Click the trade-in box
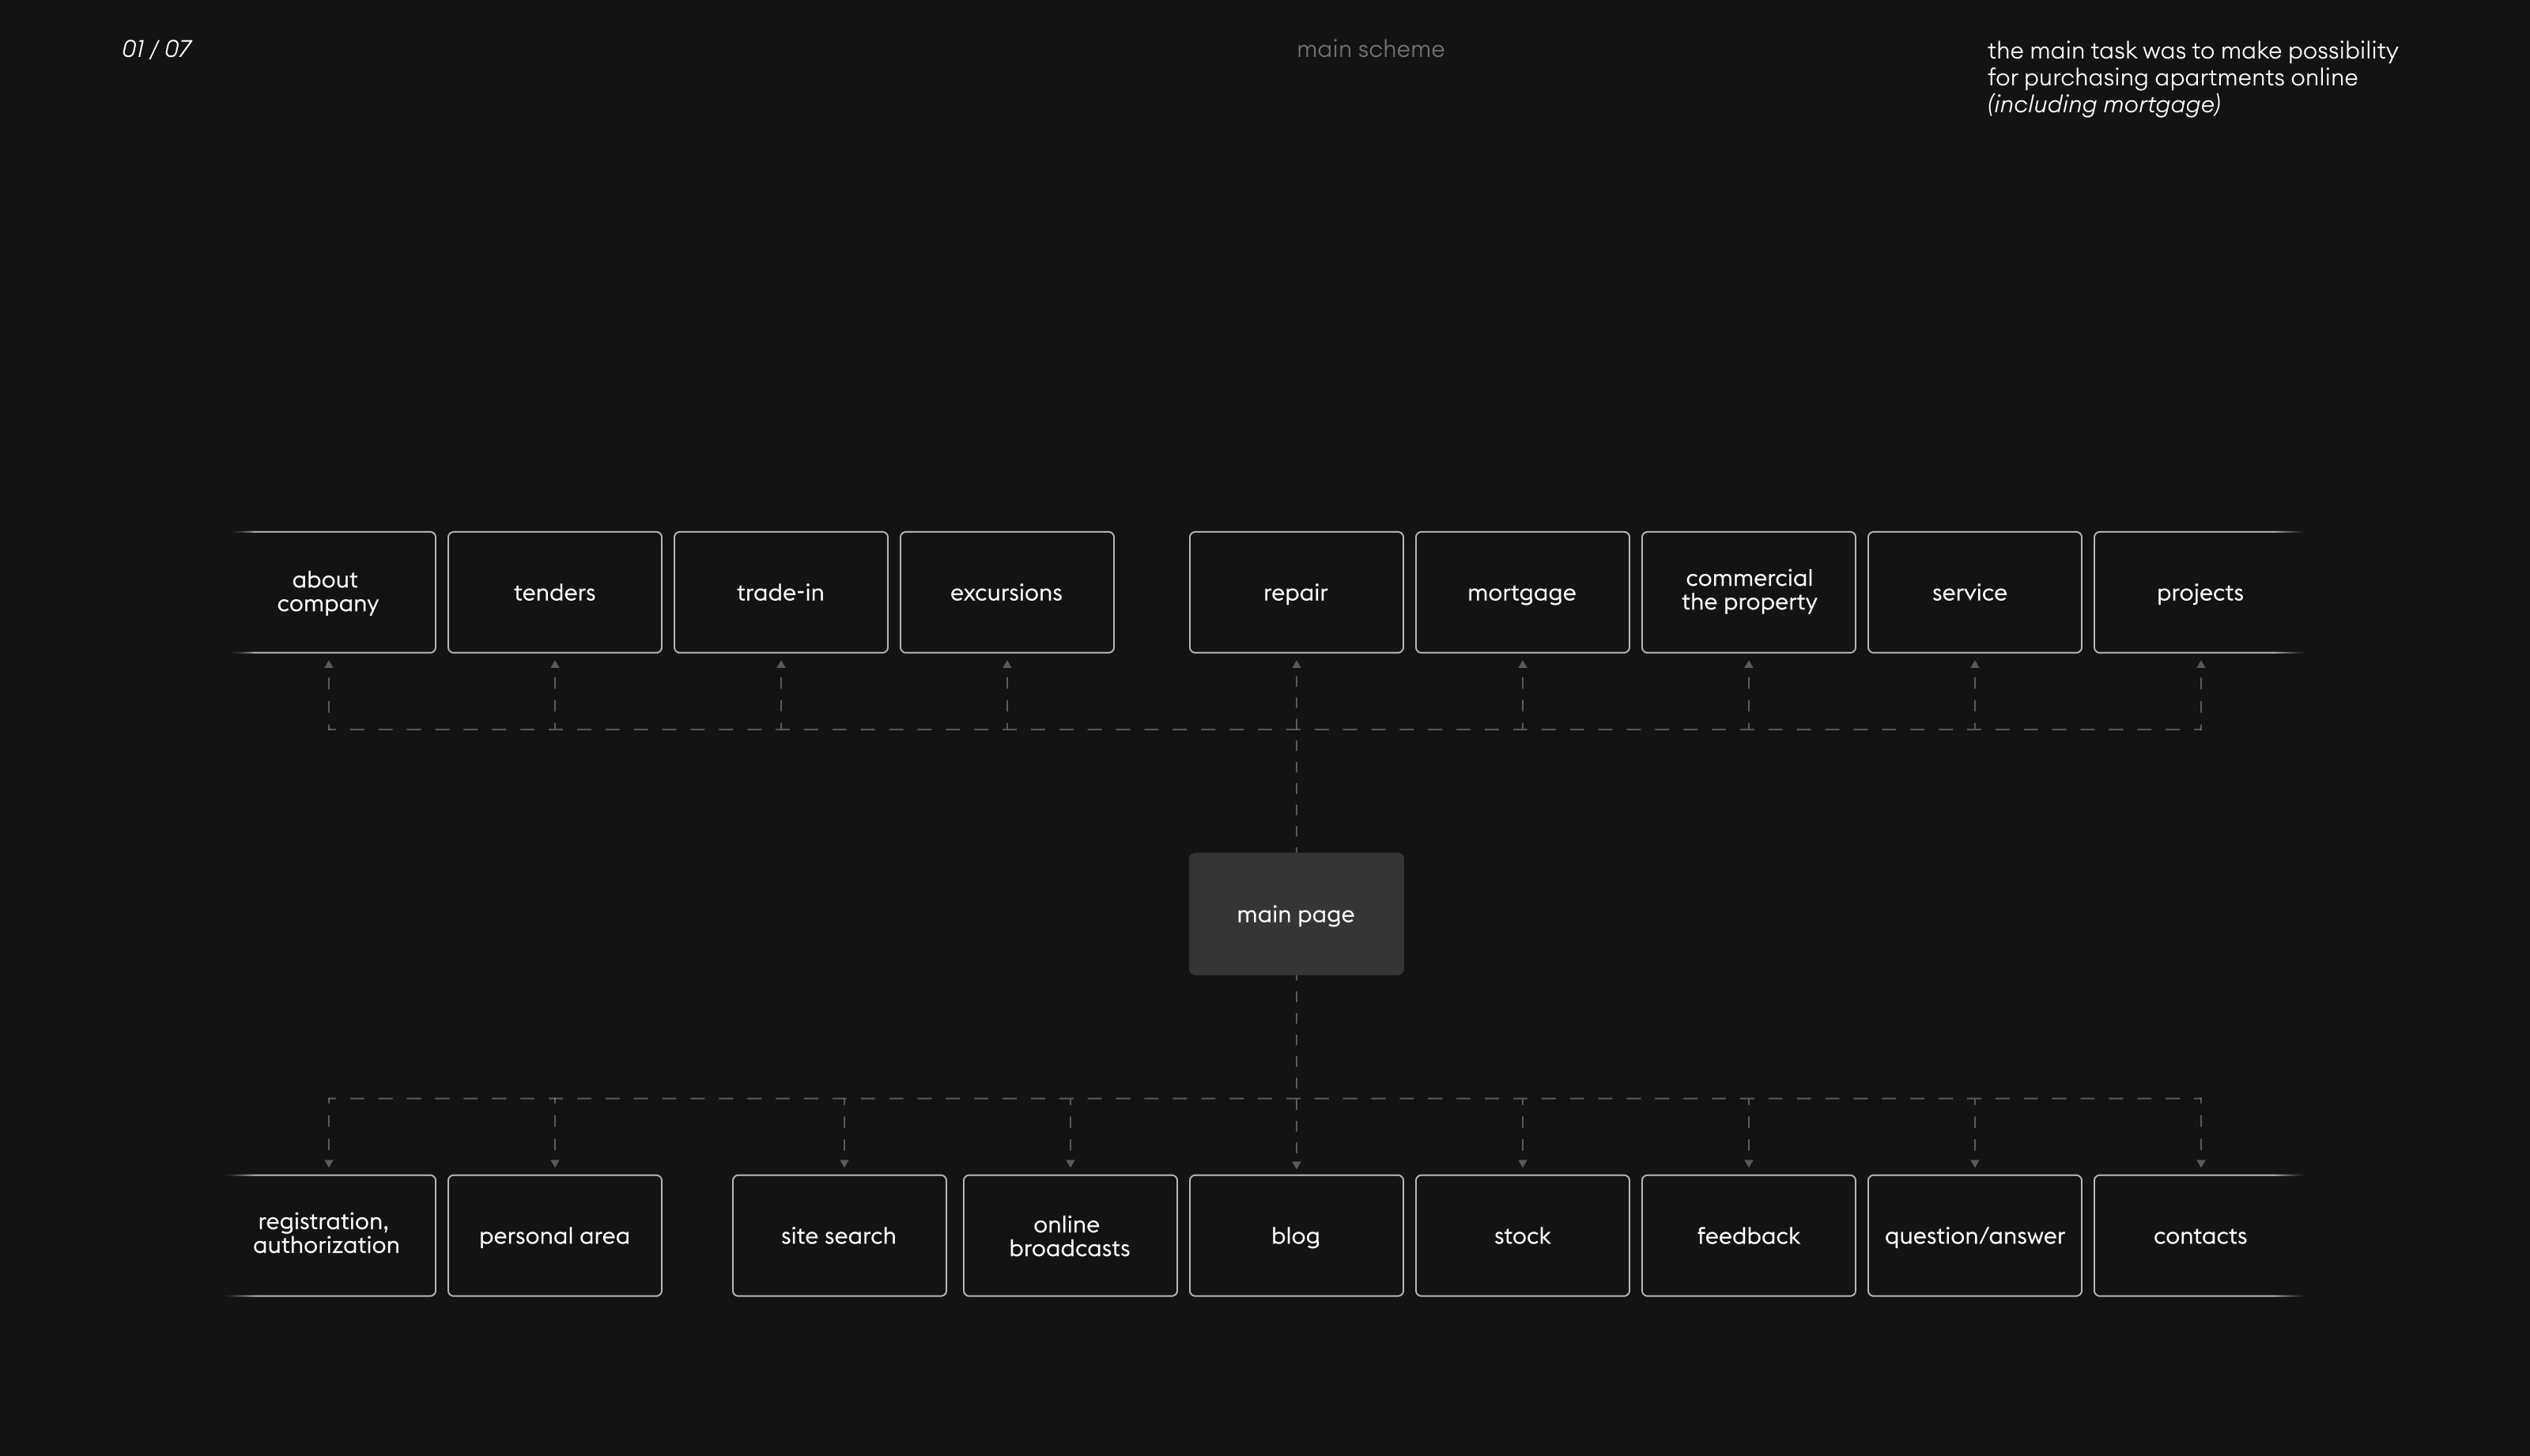2530x1456 pixels. (780, 592)
